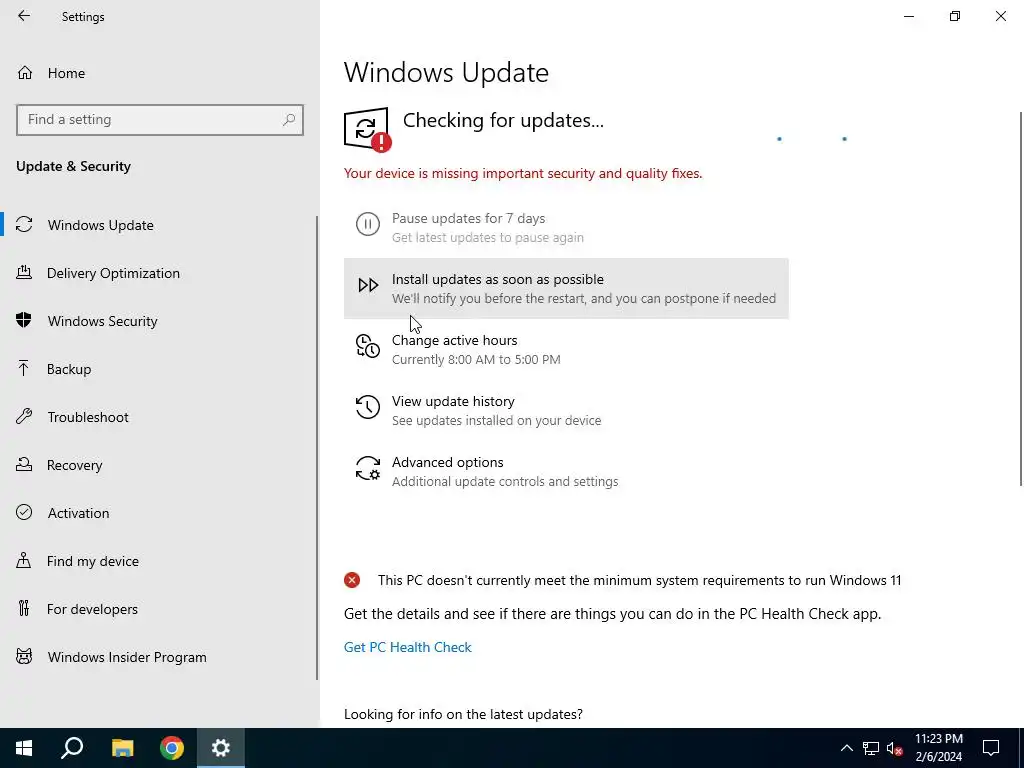Click the Home house icon
The height and width of the screenshot is (768, 1024).
[x=25, y=72]
